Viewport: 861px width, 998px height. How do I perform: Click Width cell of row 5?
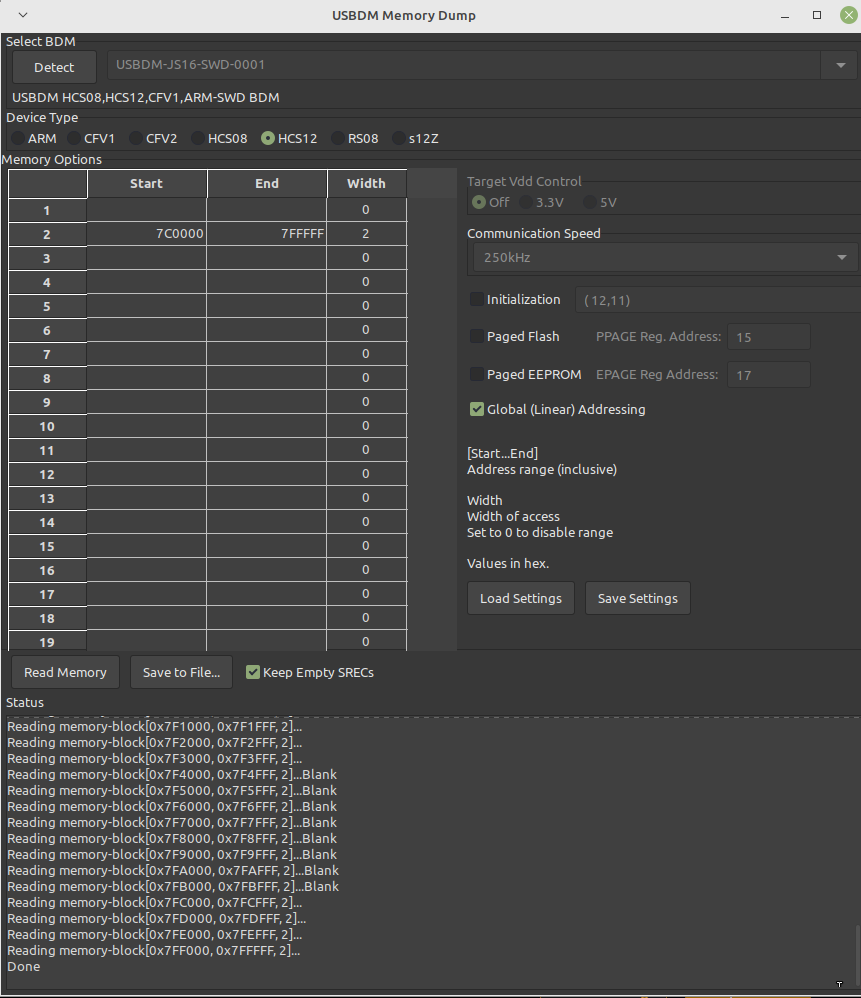pos(366,306)
